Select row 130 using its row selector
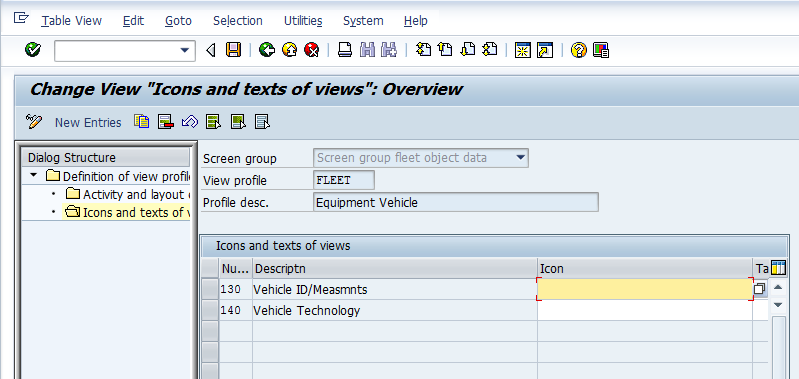The width and height of the screenshot is (799, 379). click(210, 289)
